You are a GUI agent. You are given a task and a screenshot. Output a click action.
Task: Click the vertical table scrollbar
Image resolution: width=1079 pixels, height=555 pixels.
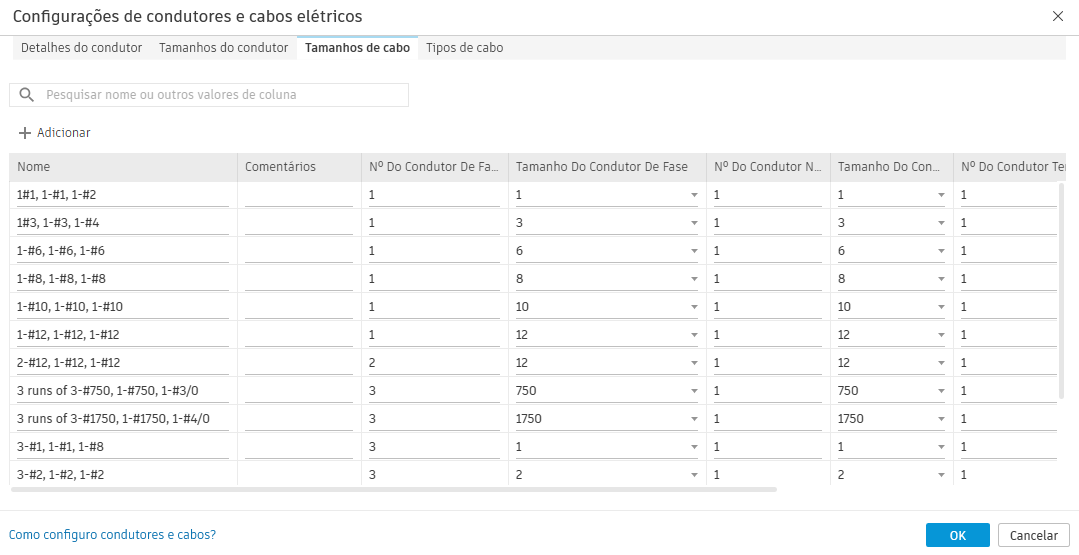(x=1061, y=290)
